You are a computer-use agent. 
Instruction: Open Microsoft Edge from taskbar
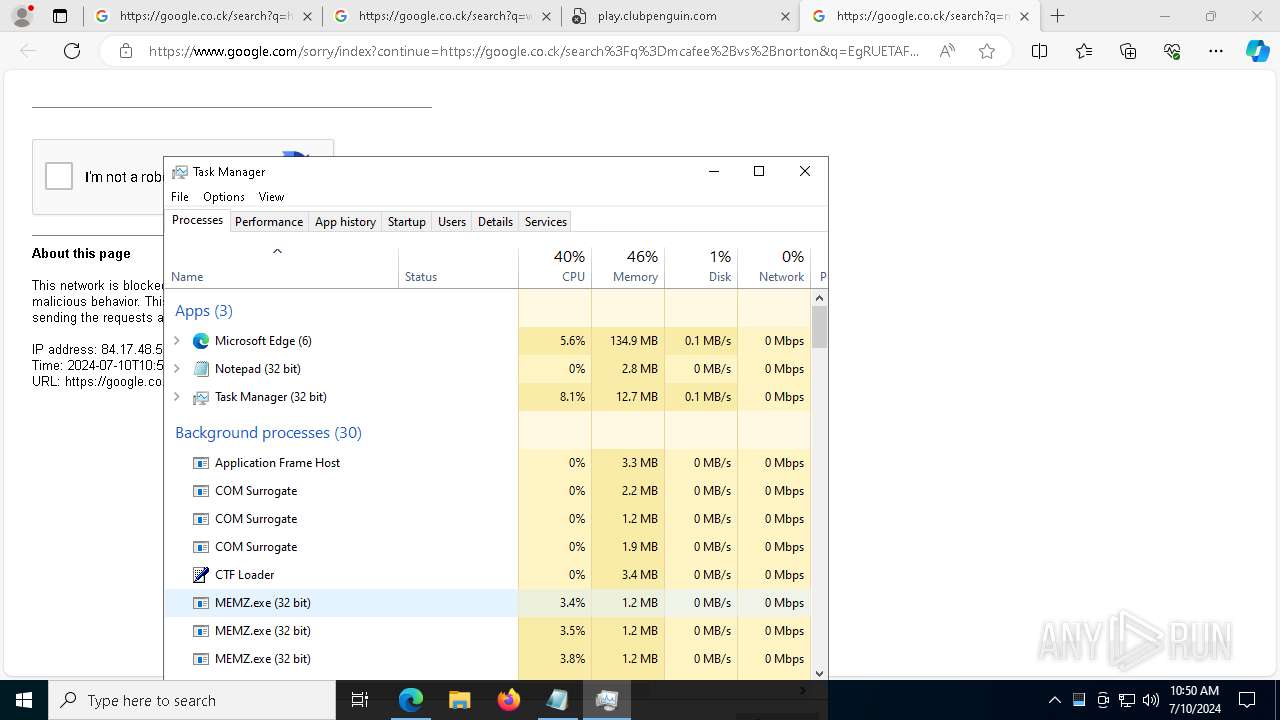[x=411, y=700]
